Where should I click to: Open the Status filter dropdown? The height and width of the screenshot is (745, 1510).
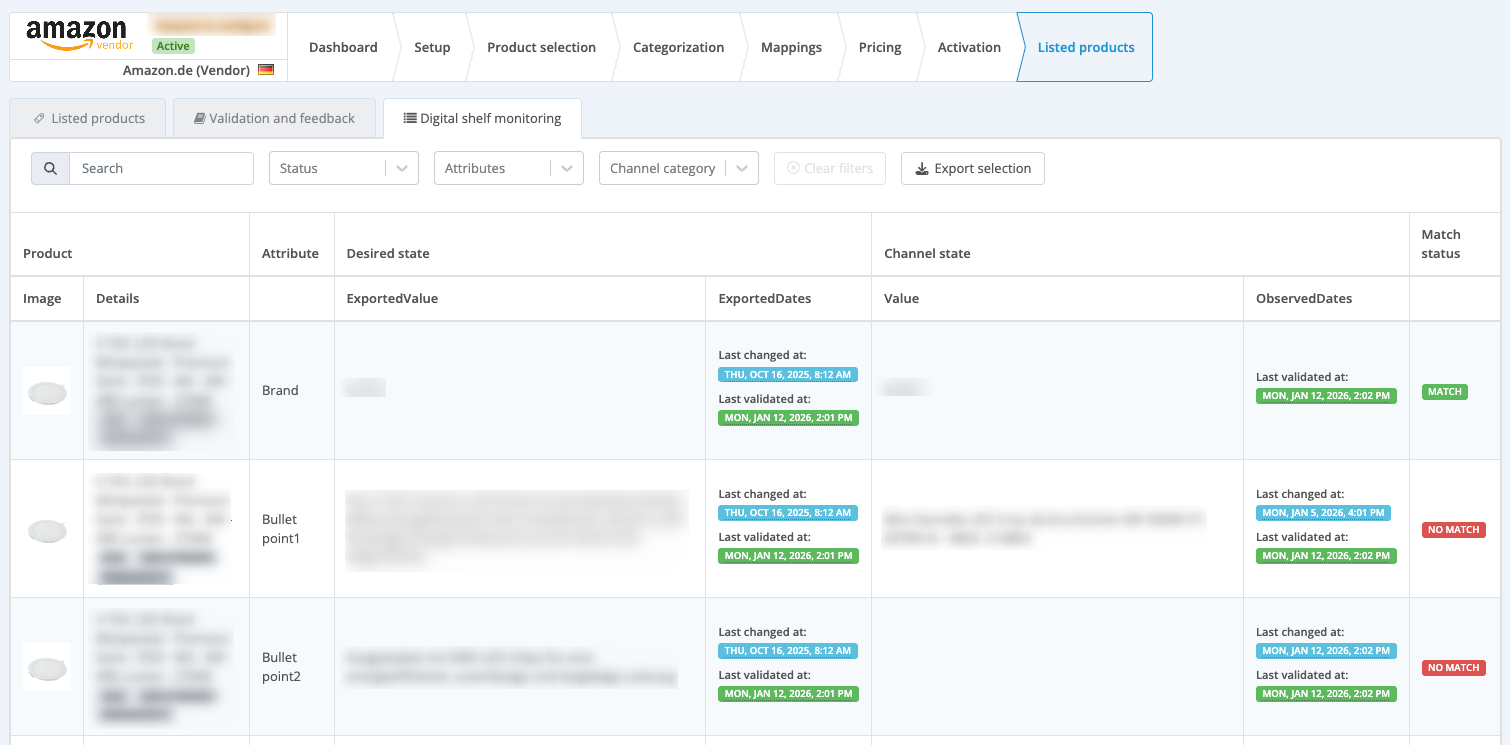tap(344, 168)
